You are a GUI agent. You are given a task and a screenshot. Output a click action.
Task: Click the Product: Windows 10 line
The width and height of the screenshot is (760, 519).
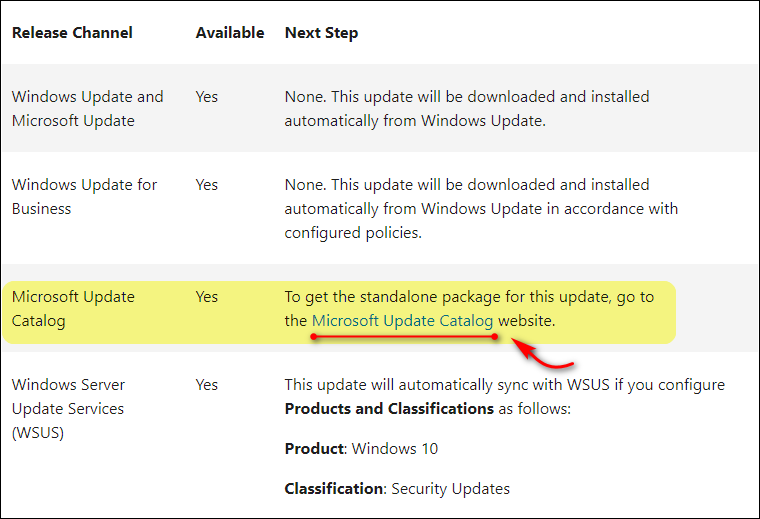361,449
